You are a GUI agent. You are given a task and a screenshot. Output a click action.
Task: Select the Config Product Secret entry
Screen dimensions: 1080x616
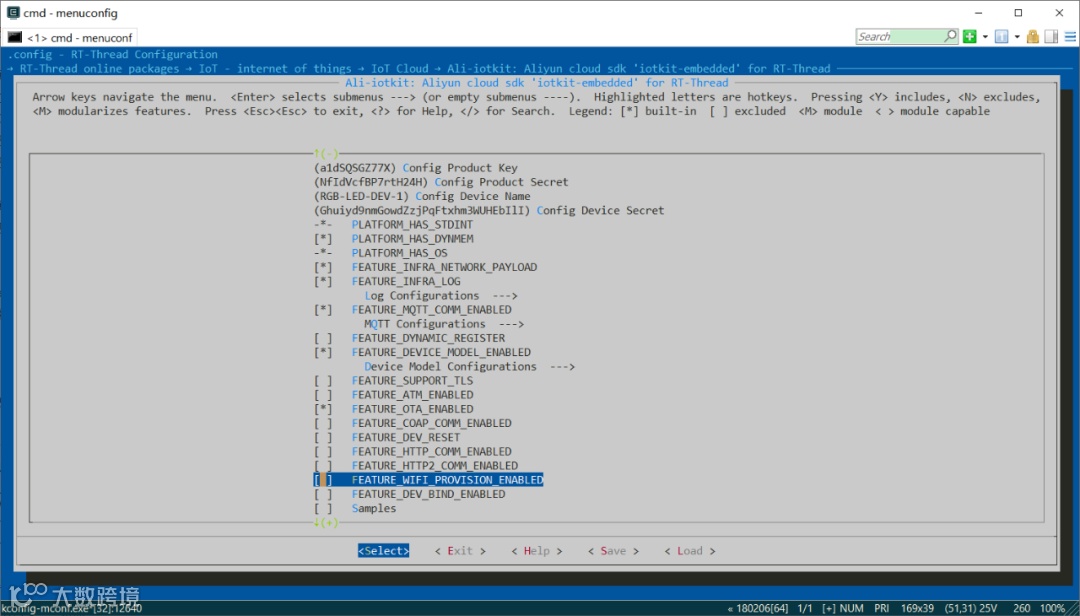coord(442,182)
